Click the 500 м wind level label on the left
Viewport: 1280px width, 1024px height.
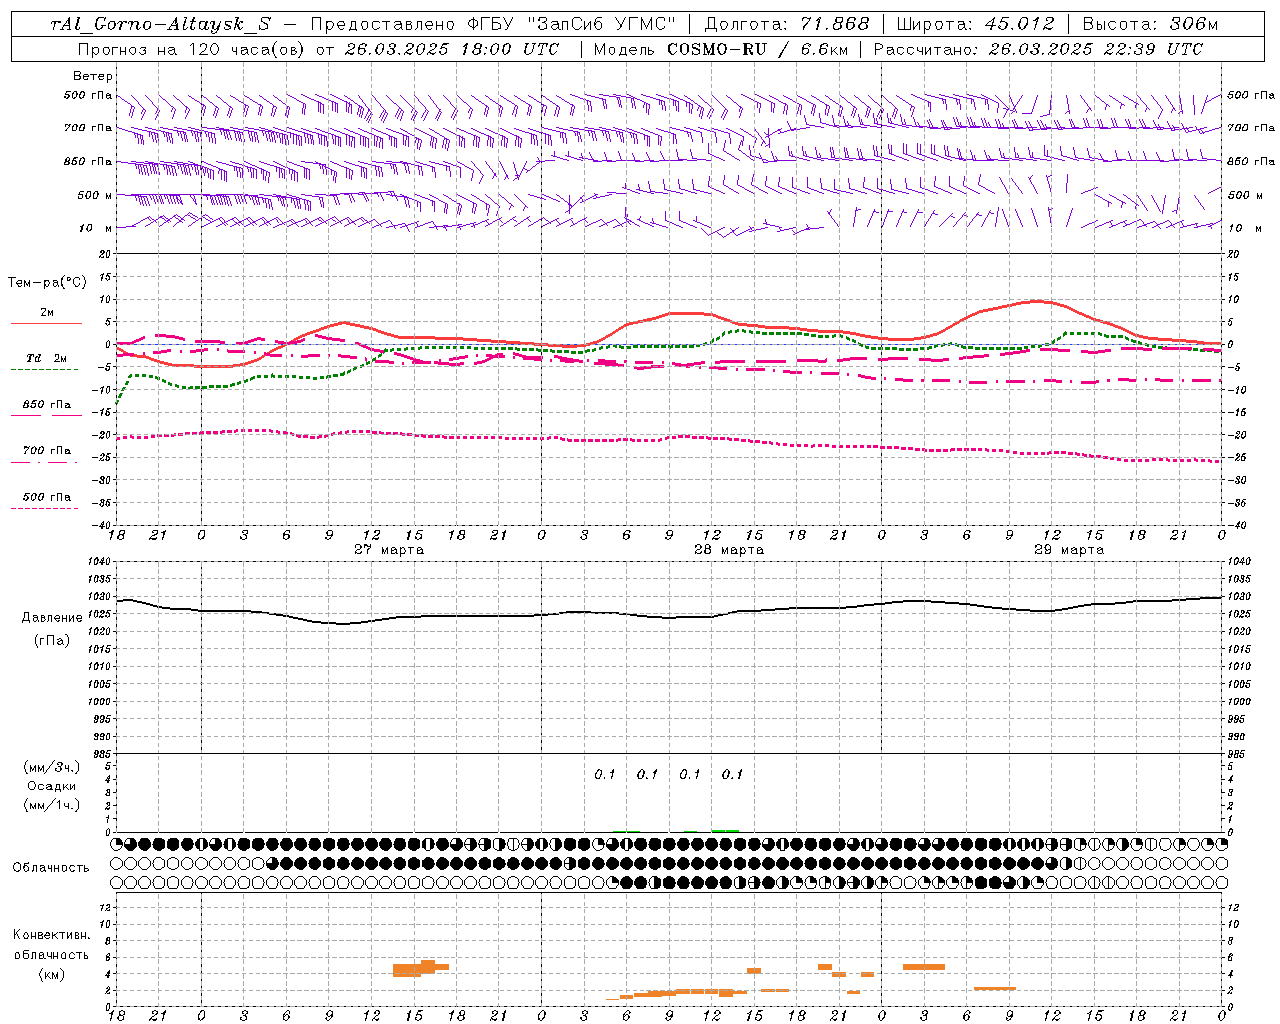tap(95, 195)
